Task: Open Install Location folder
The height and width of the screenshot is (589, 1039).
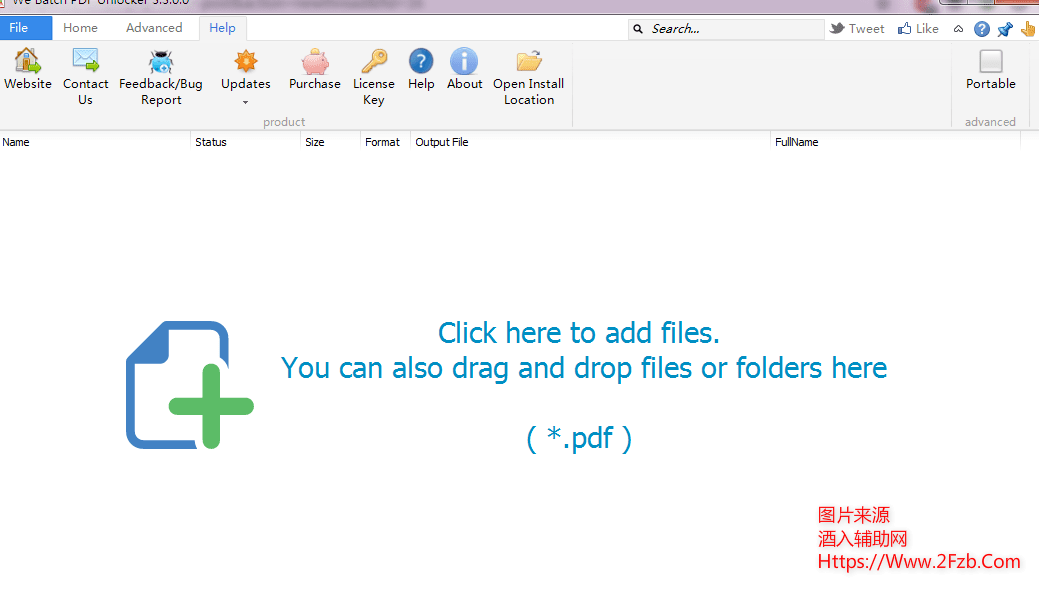Action: point(528,63)
